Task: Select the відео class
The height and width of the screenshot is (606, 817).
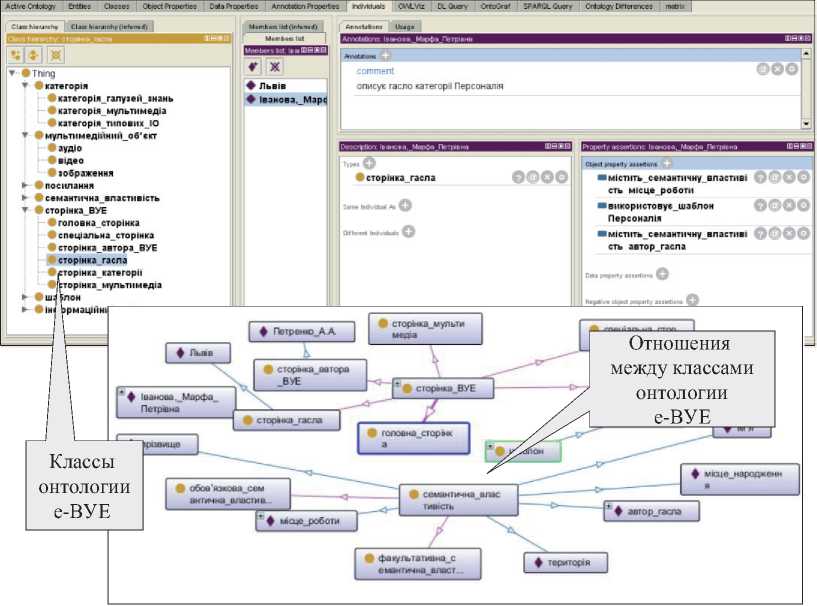Action: point(71,160)
